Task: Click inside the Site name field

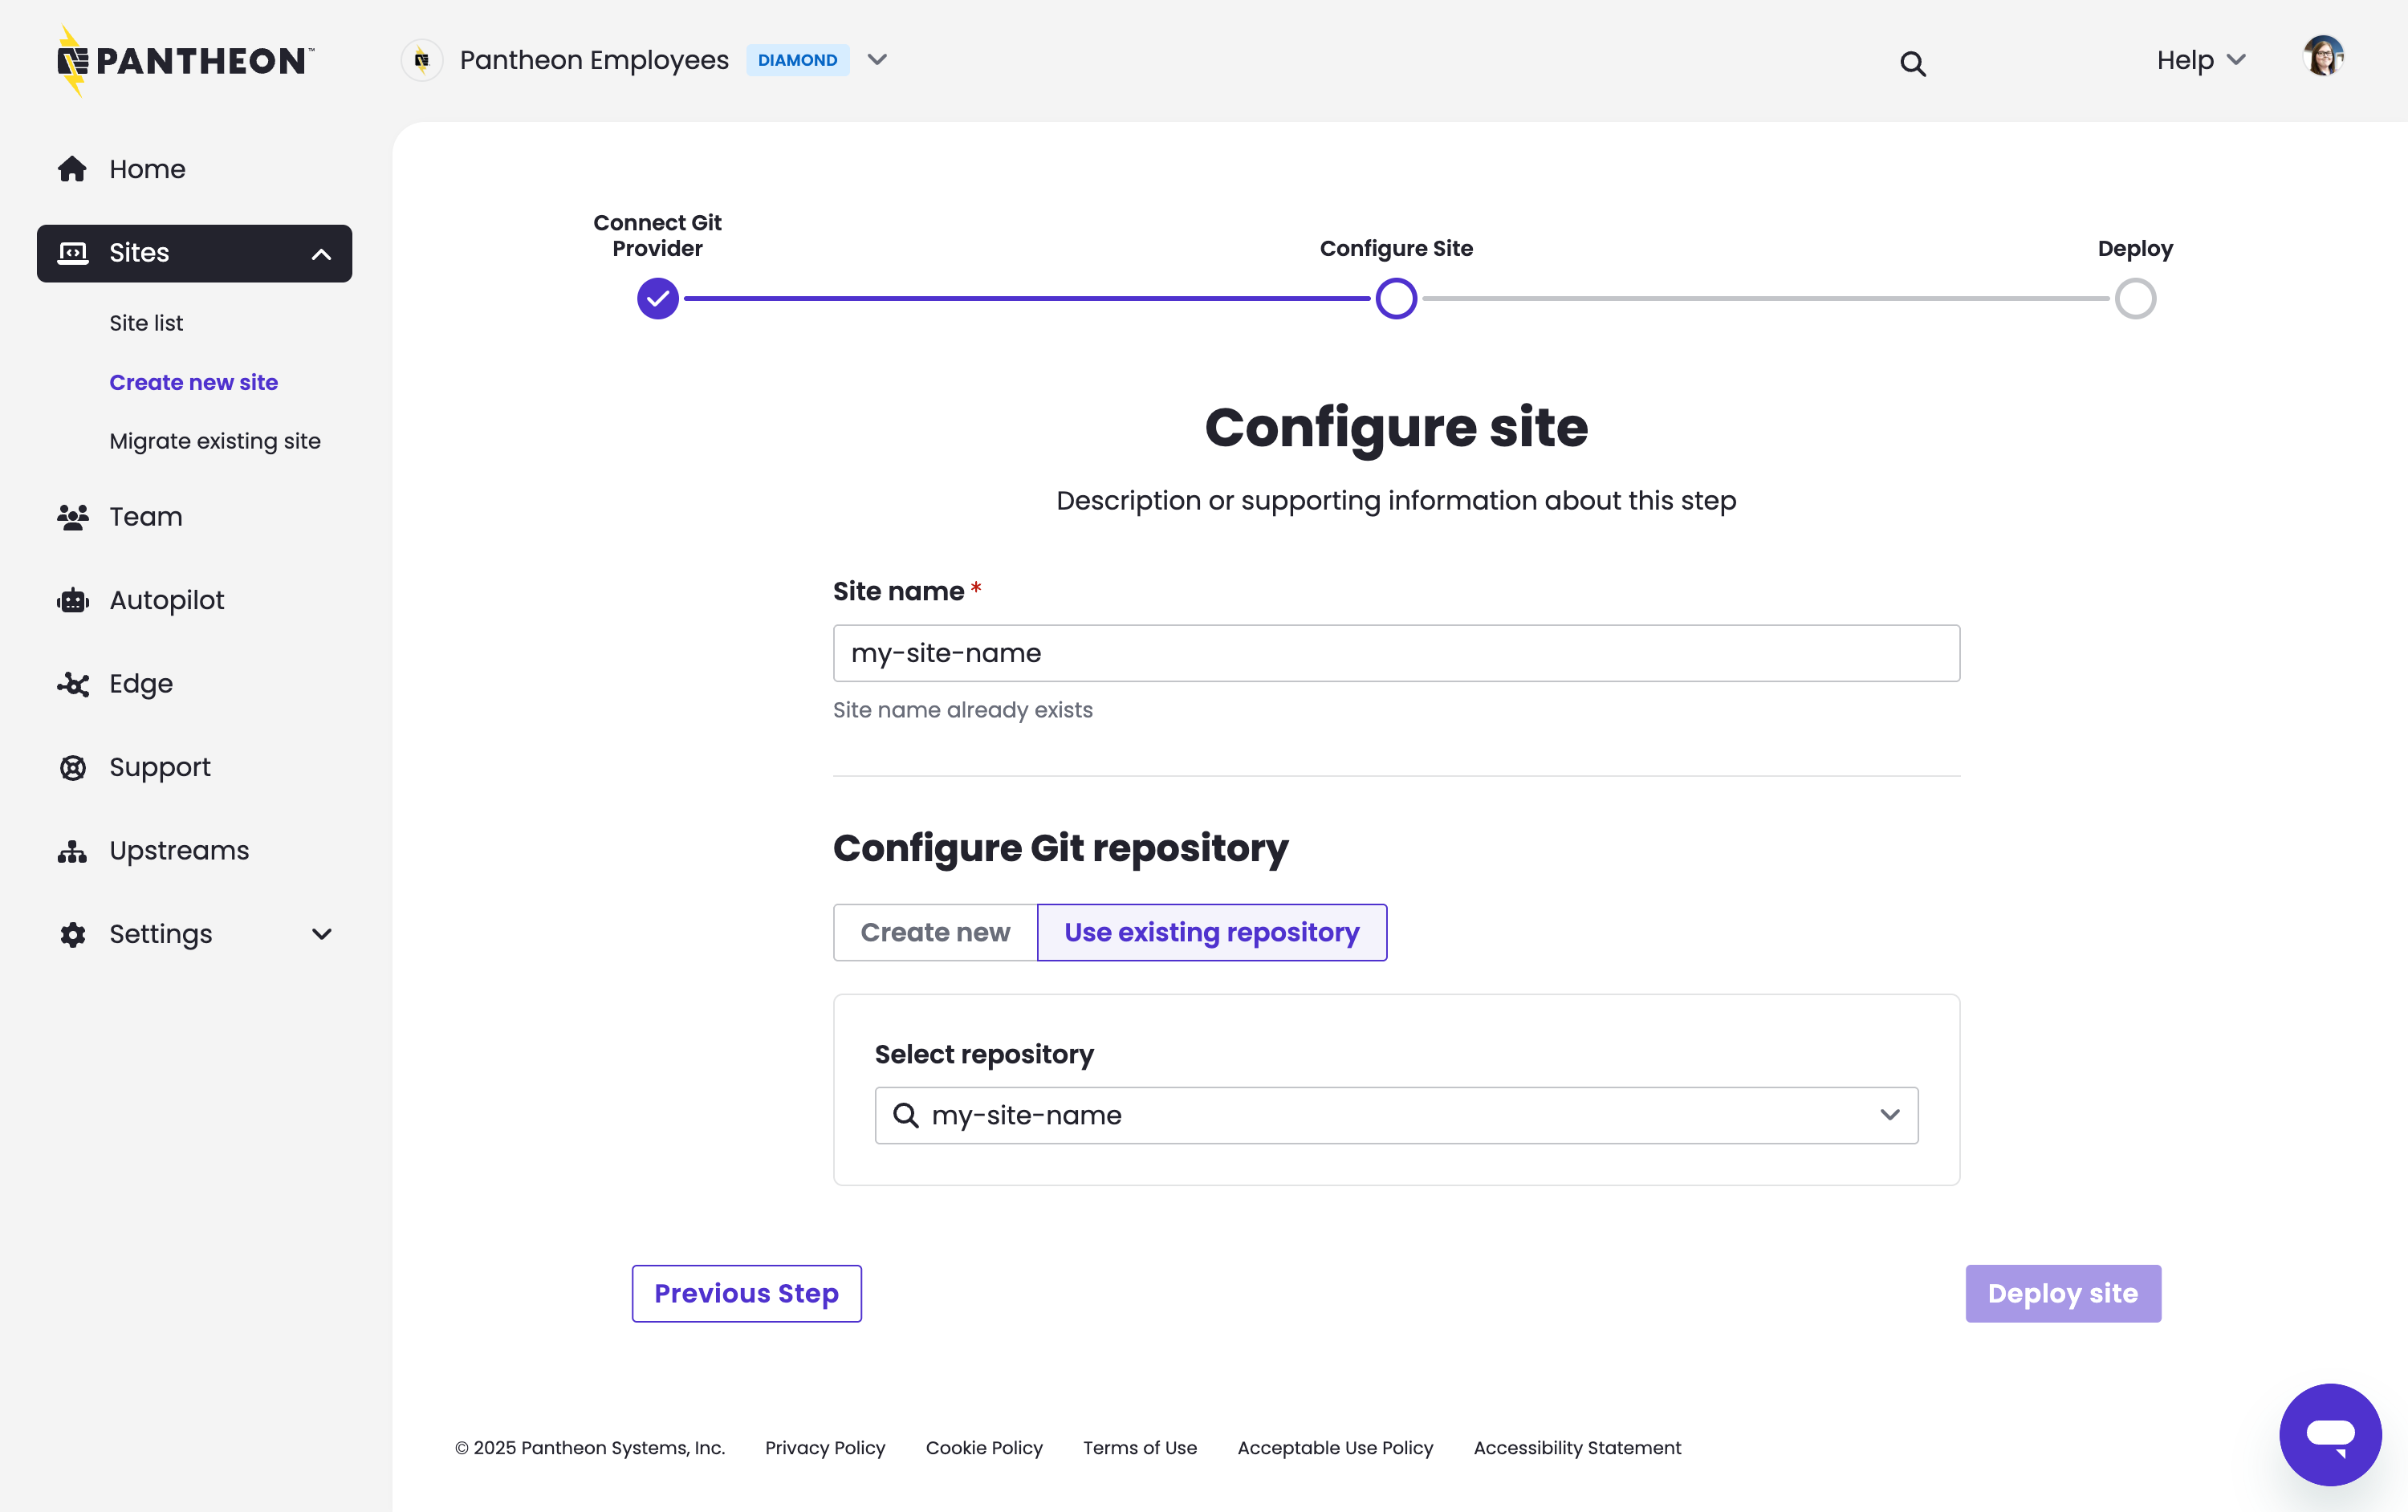Action: pos(1396,653)
